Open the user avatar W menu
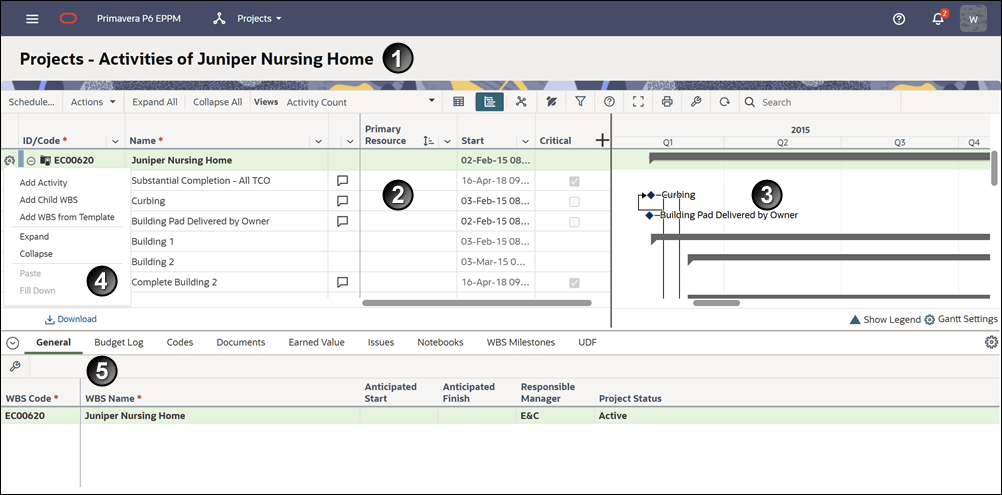Image resolution: width=1002 pixels, height=495 pixels. tap(973, 19)
